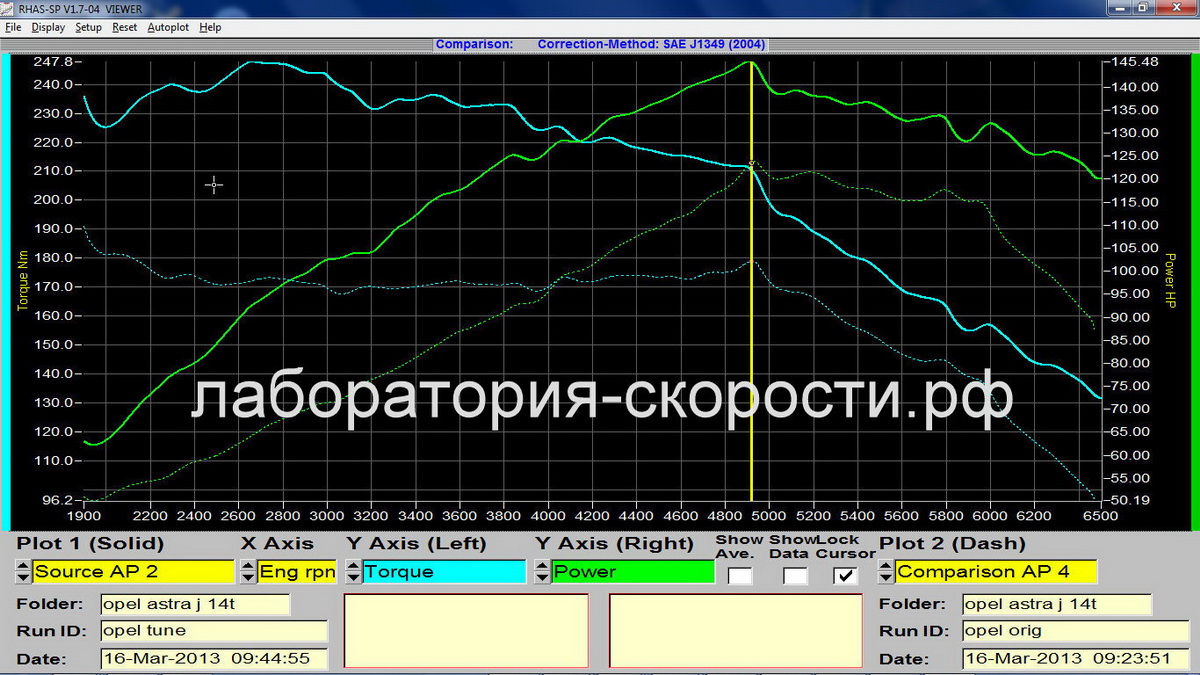Click the Reset menu item
Viewport: 1200px width, 675px height.
pos(125,27)
